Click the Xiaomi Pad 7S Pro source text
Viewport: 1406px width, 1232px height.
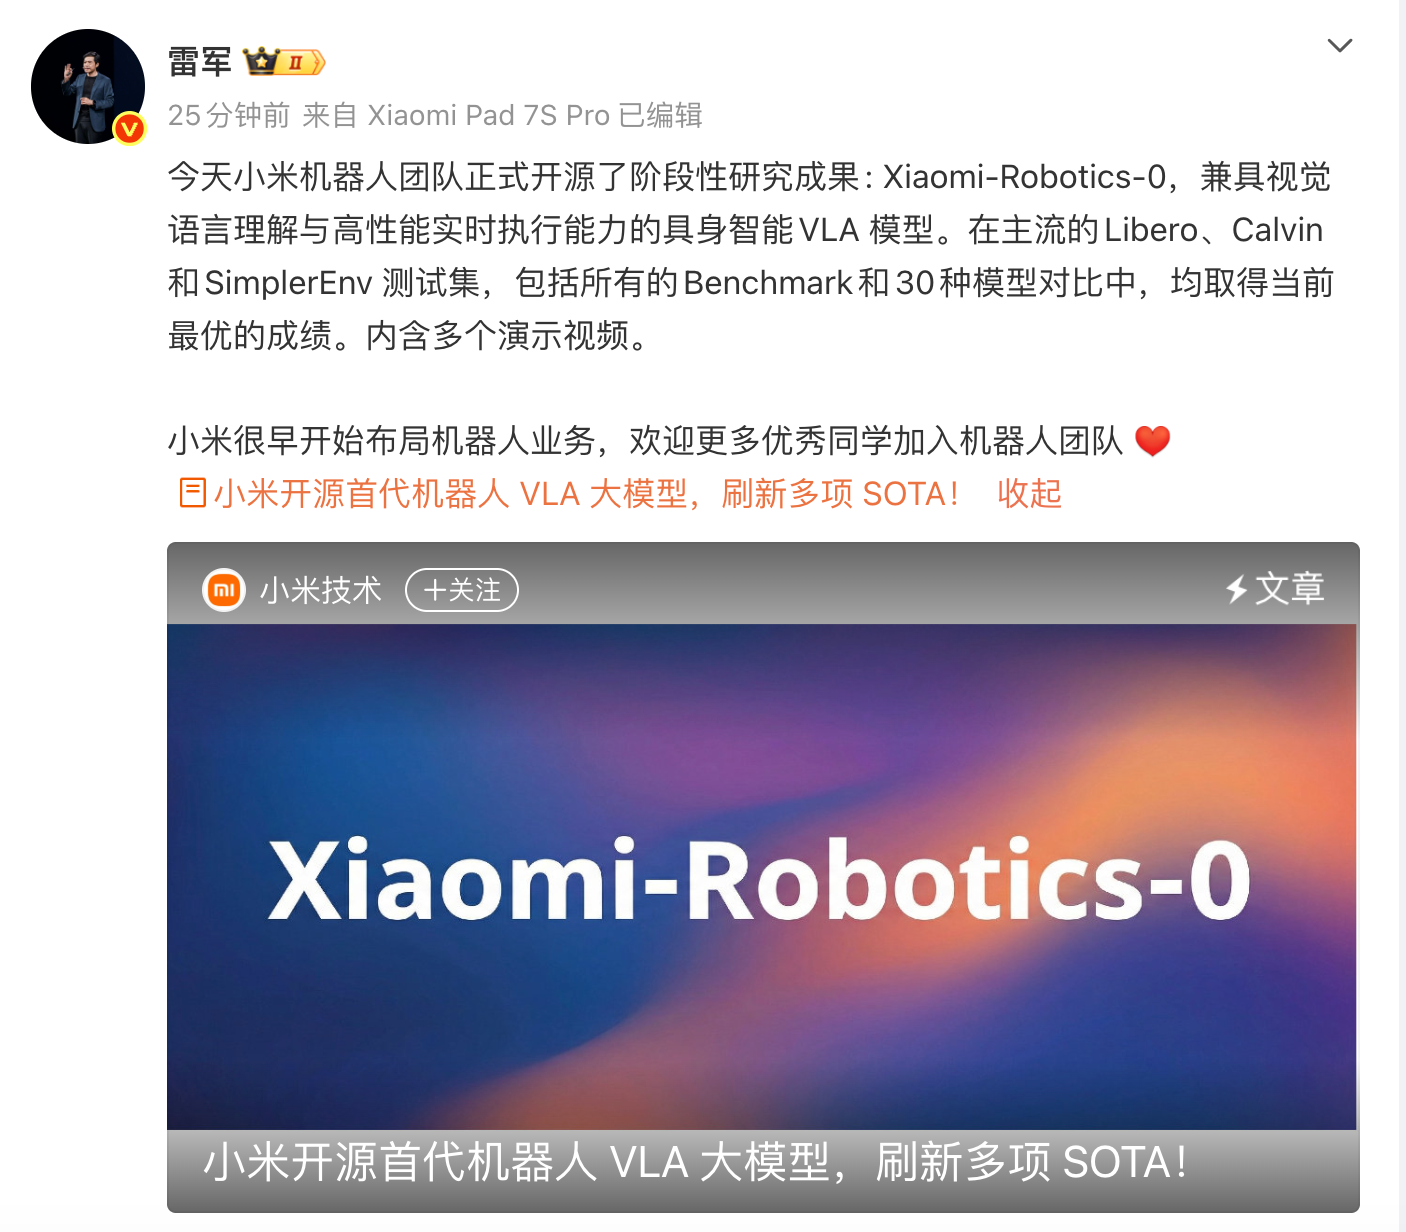pyautogui.click(x=489, y=116)
